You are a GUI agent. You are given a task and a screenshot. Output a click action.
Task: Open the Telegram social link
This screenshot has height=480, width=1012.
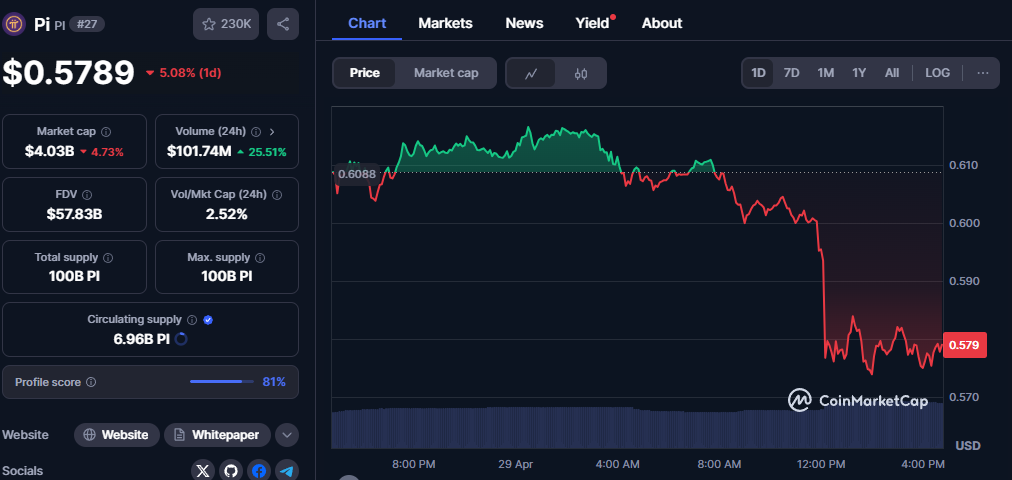[287, 471]
